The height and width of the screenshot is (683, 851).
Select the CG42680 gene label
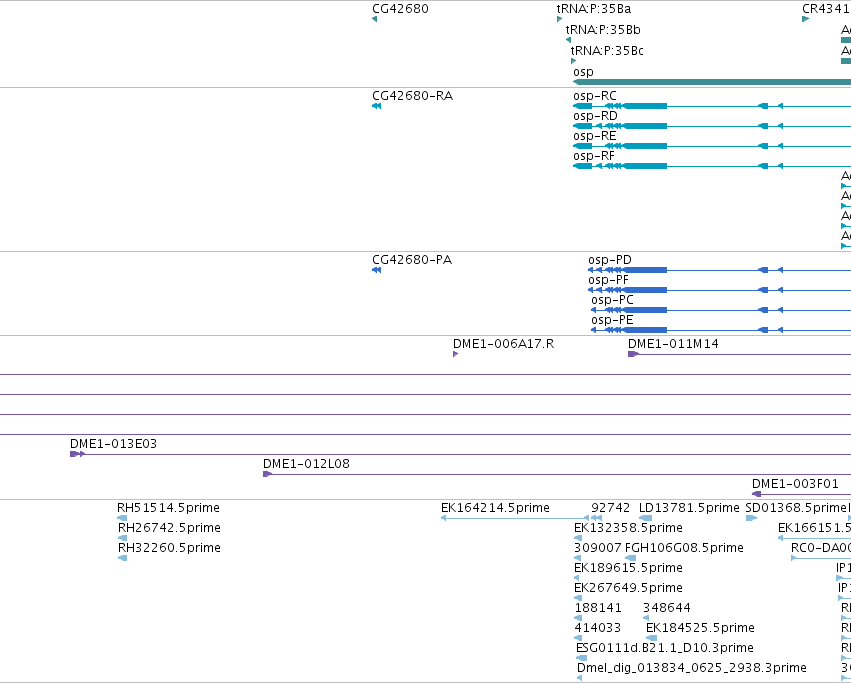[400, 9]
